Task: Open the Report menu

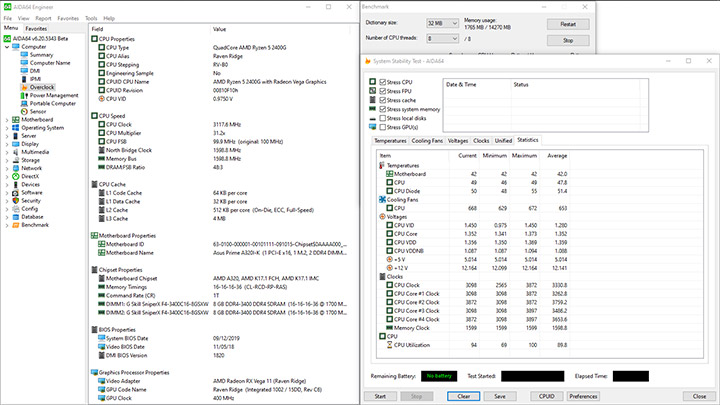Action: click(x=43, y=18)
